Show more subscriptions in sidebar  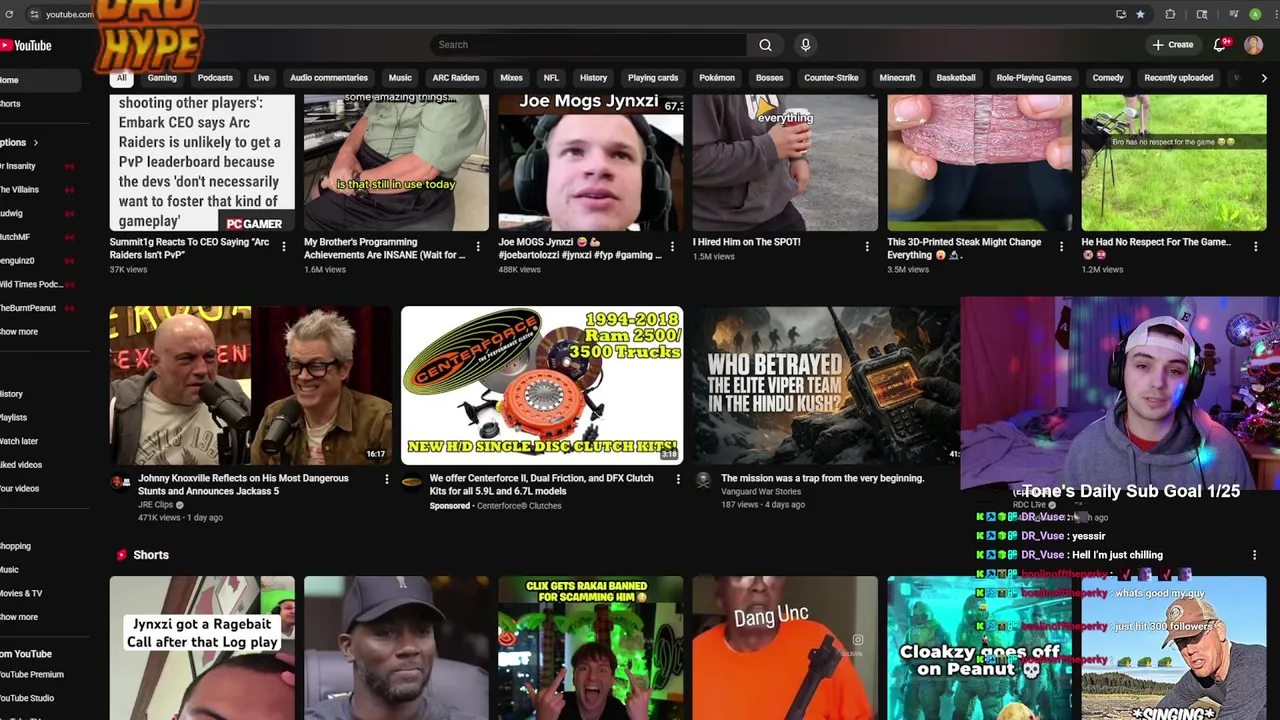18,332
